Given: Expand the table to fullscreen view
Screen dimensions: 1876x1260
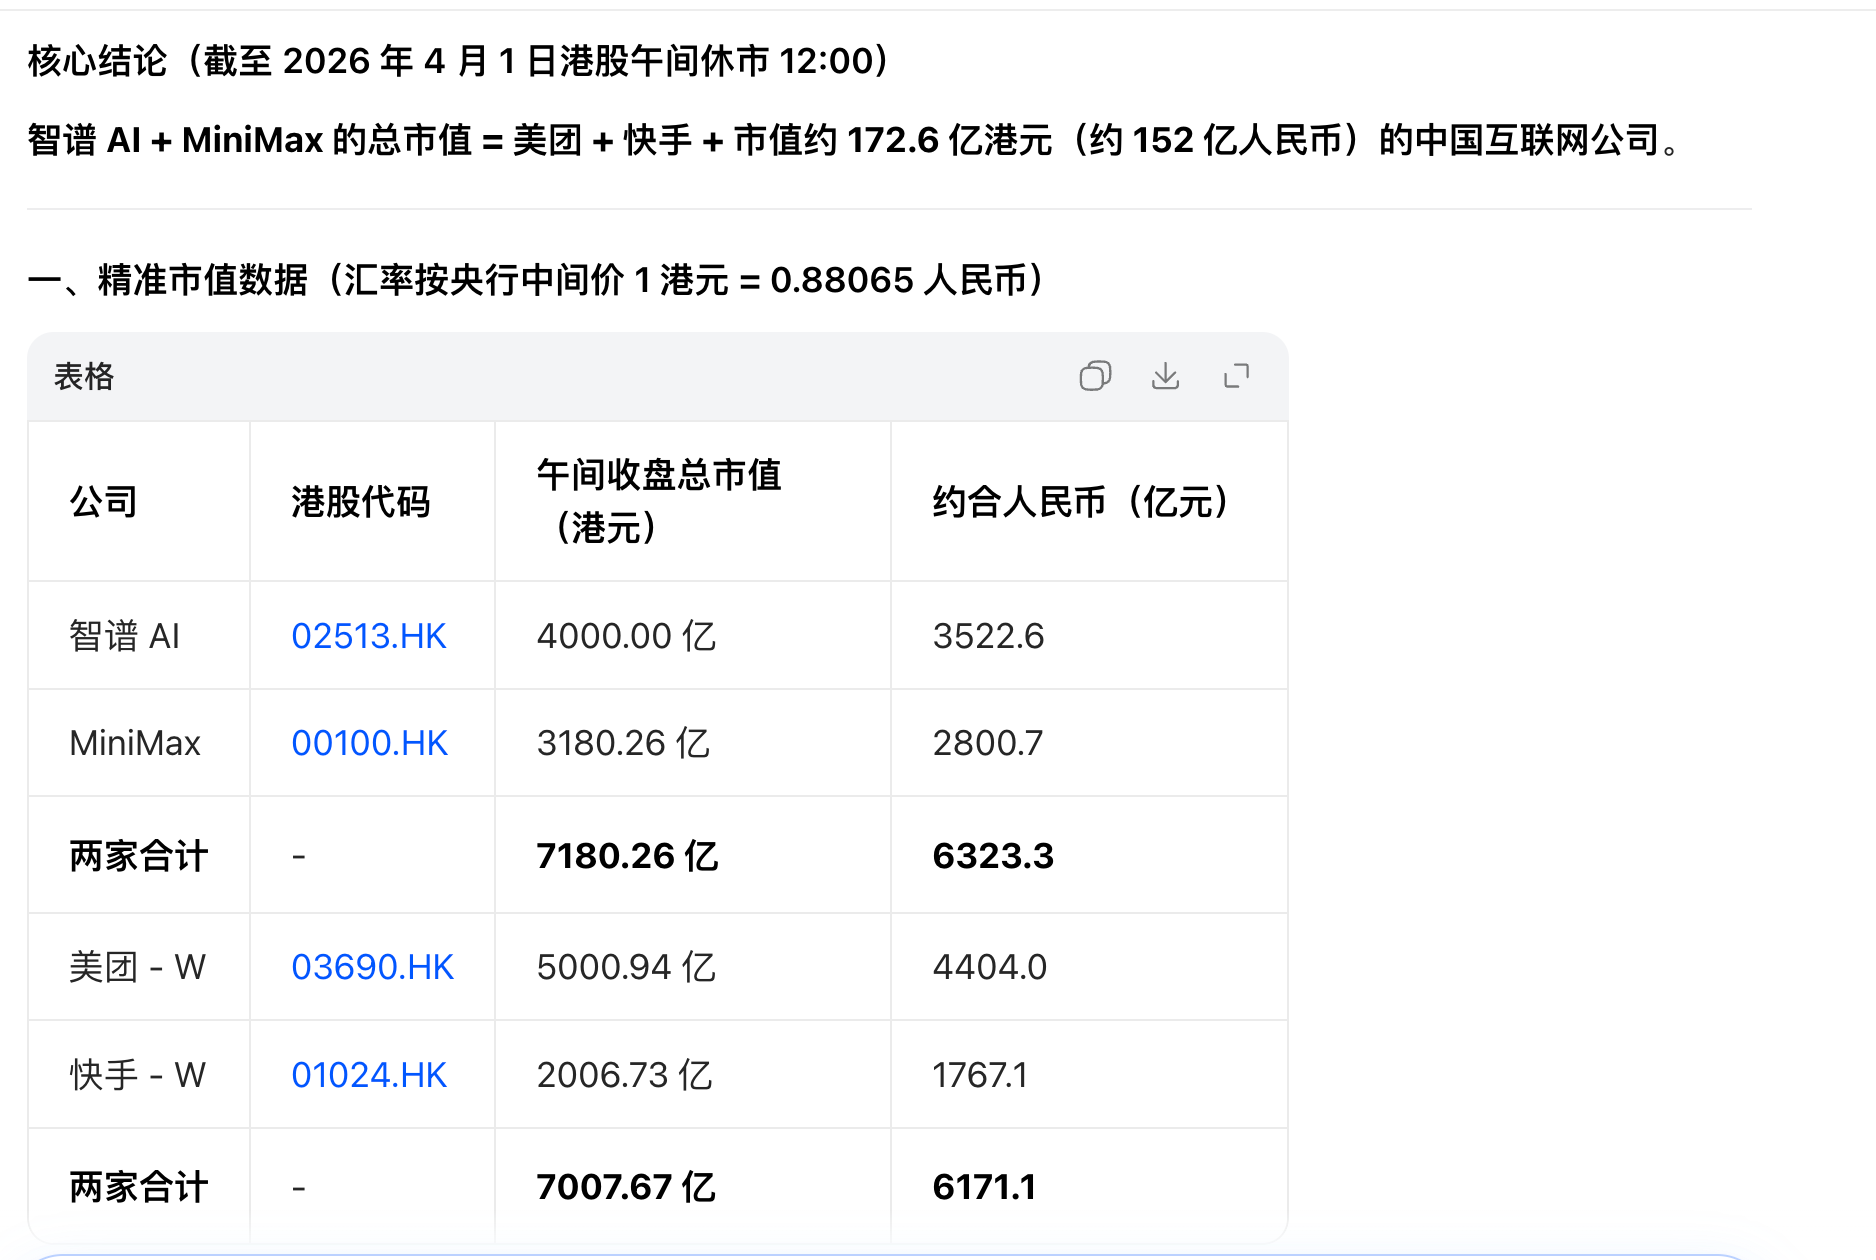Looking at the screenshot, I should click(x=1237, y=376).
